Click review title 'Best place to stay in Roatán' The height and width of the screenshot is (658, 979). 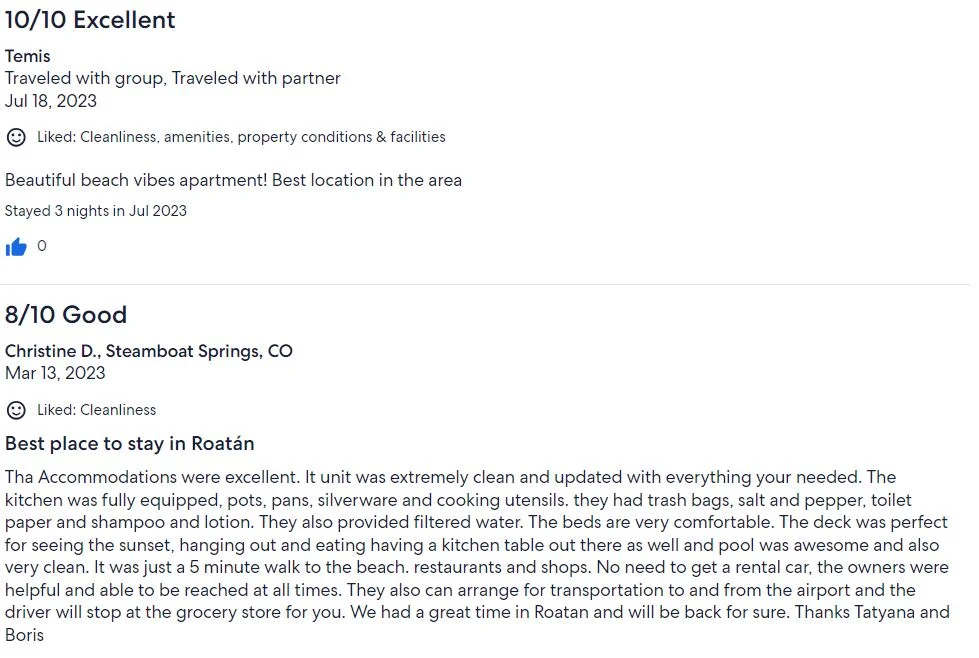(x=130, y=444)
